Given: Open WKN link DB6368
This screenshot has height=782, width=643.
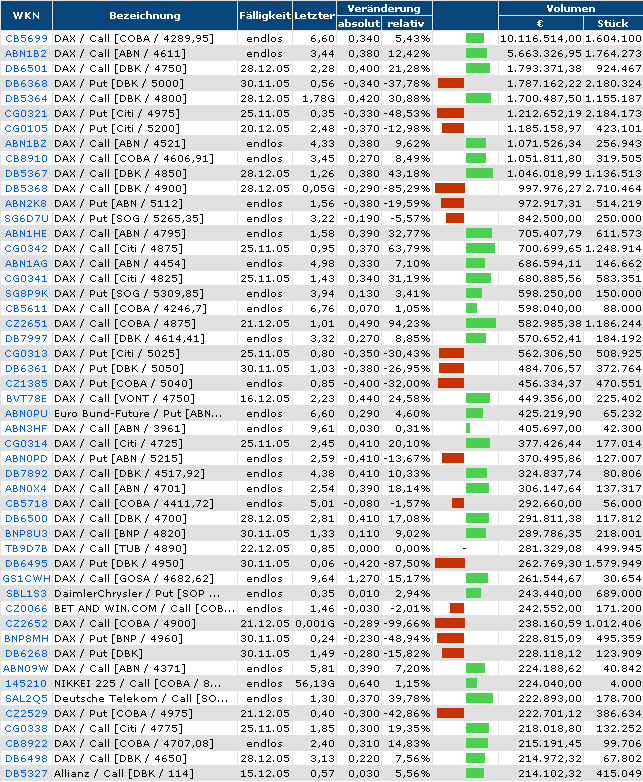Looking at the screenshot, I should pyautogui.click(x=26, y=83).
